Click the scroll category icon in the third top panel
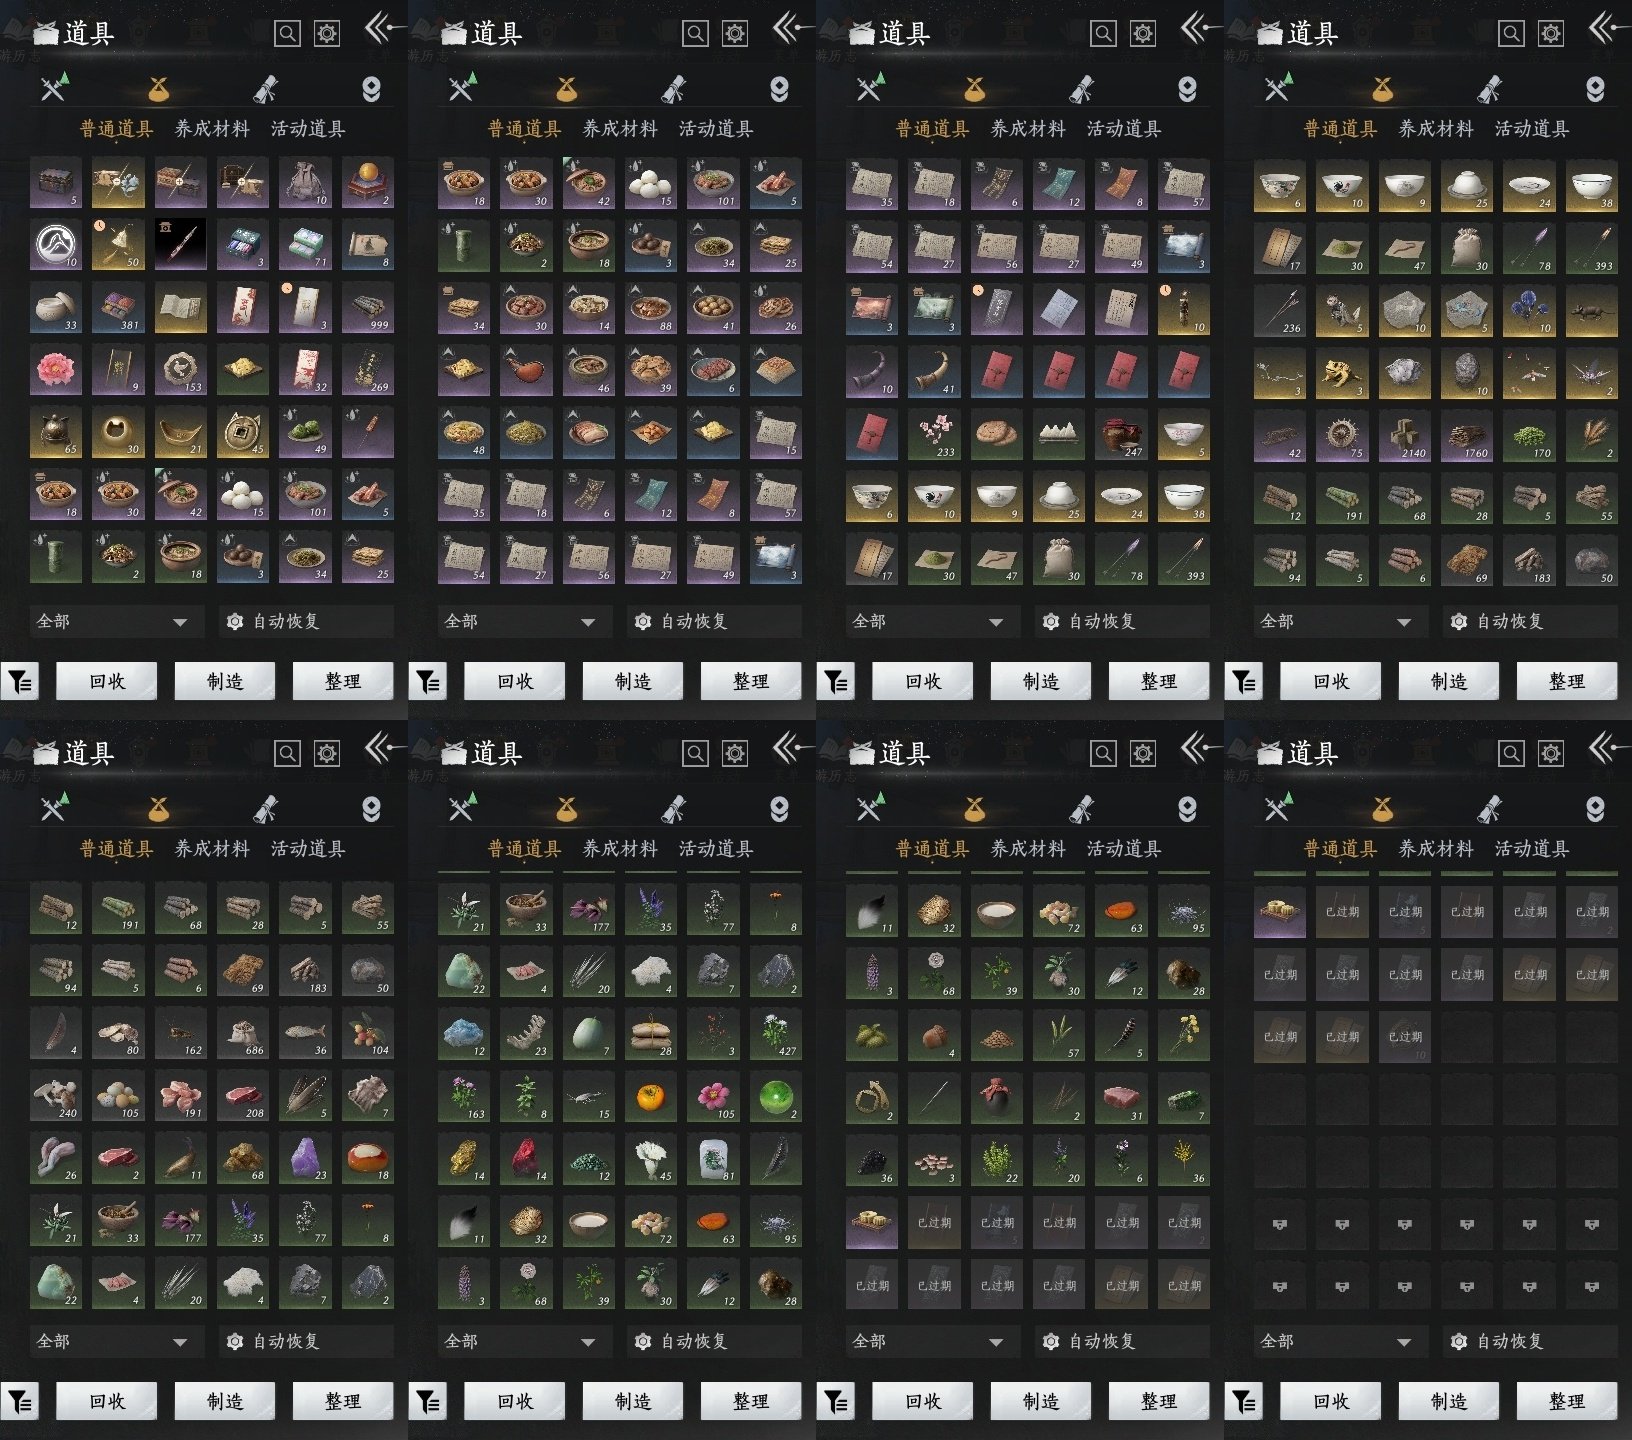Image resolution: width=1632 pixels, height=1440 pixels. 1081,89
